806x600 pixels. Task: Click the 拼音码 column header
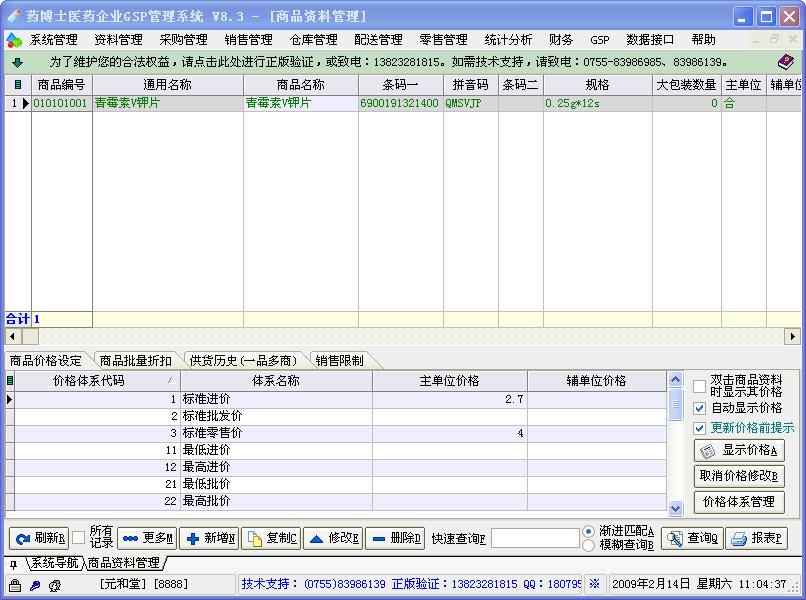click(471, 85)
